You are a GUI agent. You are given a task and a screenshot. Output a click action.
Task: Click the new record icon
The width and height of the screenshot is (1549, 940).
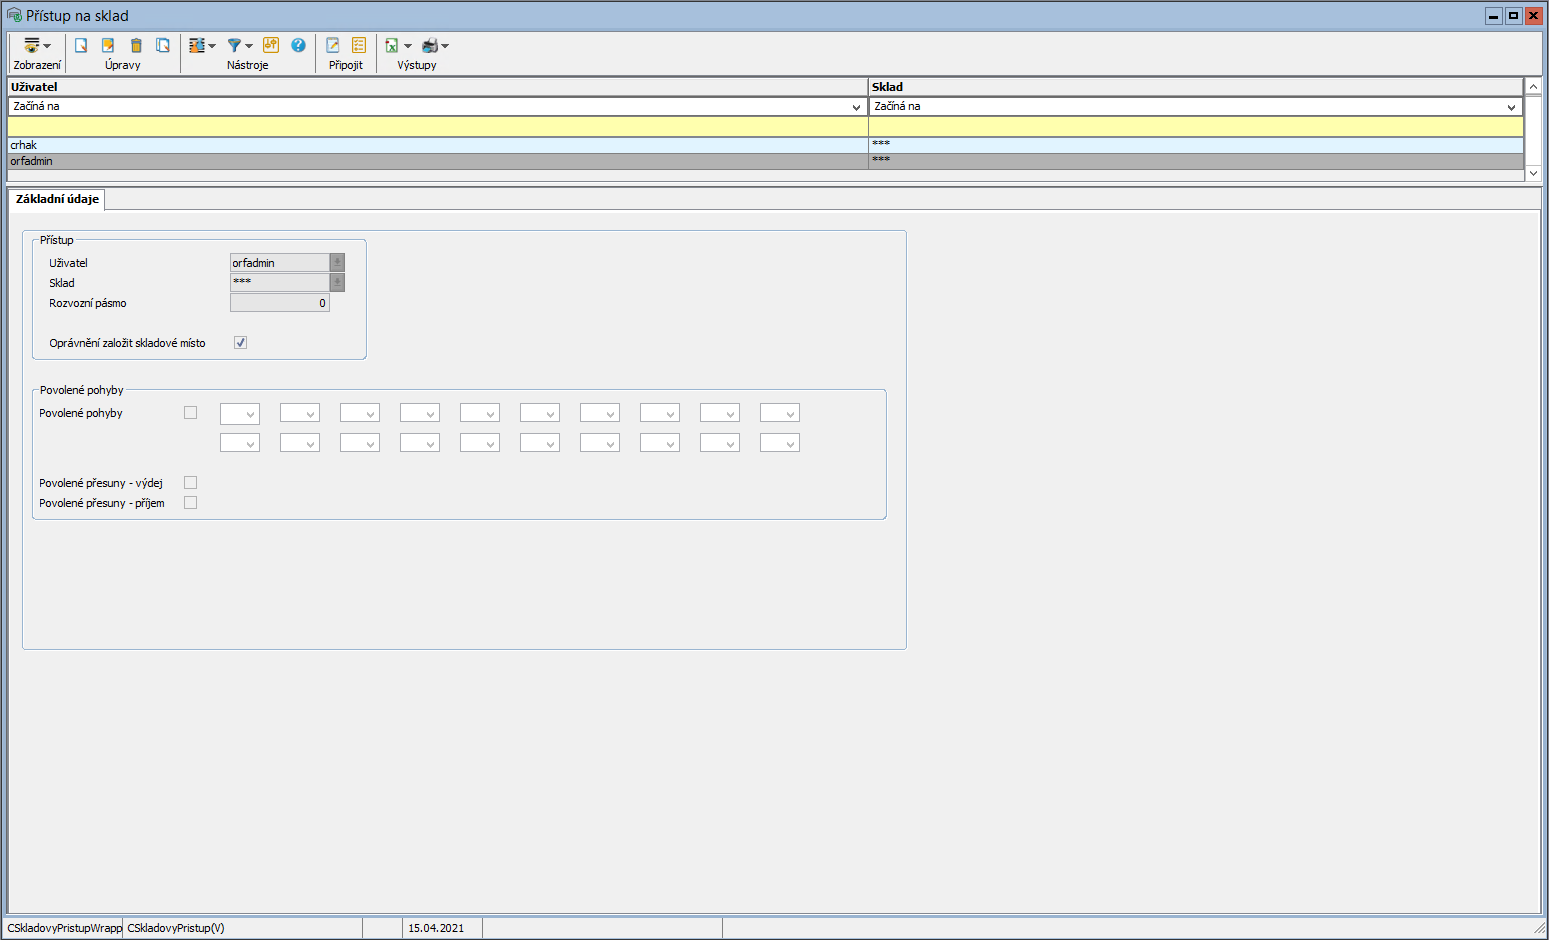click(81, 46)
